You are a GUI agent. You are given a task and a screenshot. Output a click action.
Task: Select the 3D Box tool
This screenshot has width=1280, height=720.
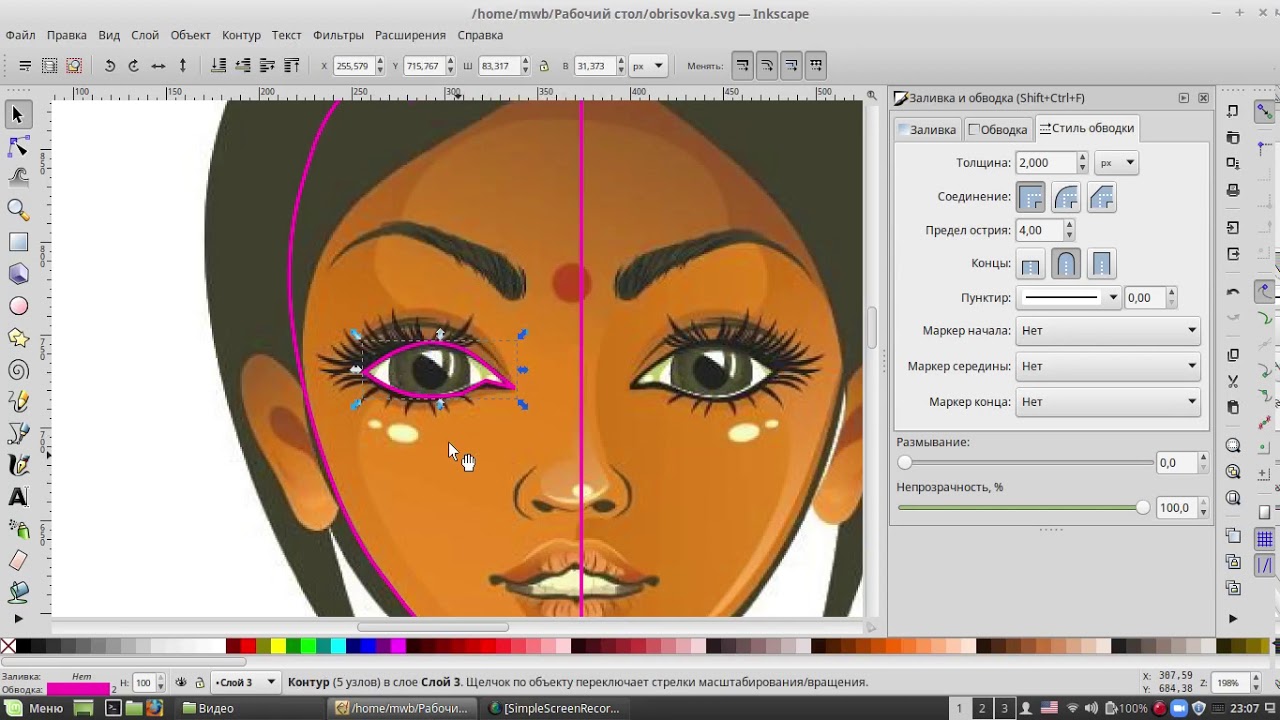pyautogui.click(x=17, y=274)
